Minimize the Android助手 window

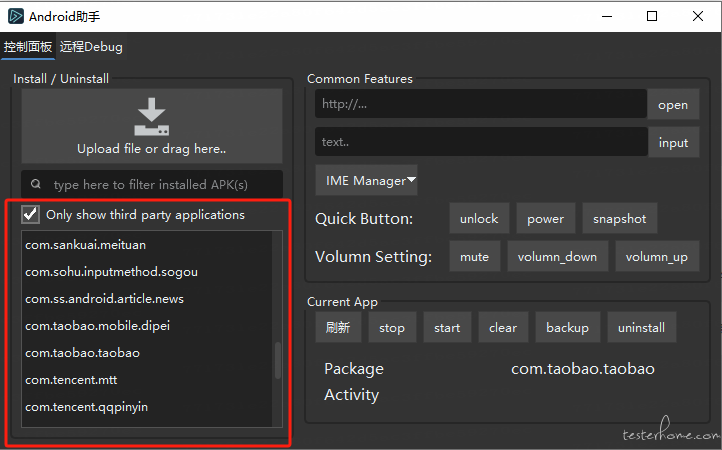607,16
